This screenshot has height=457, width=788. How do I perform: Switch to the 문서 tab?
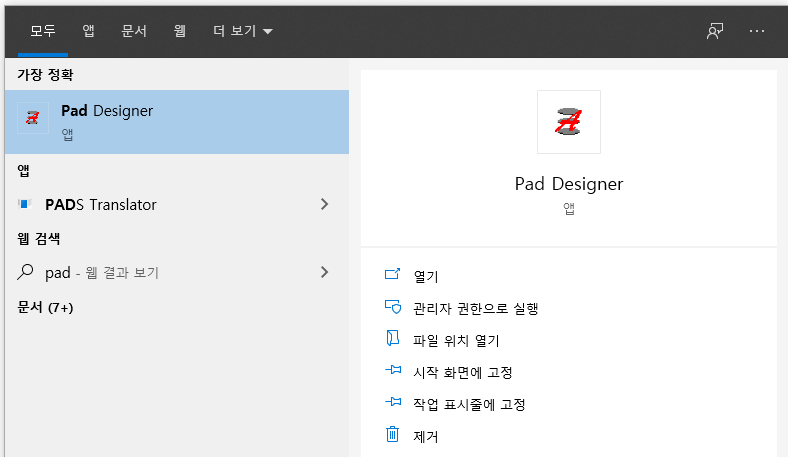pyautogui.click(x=134, y=31)
